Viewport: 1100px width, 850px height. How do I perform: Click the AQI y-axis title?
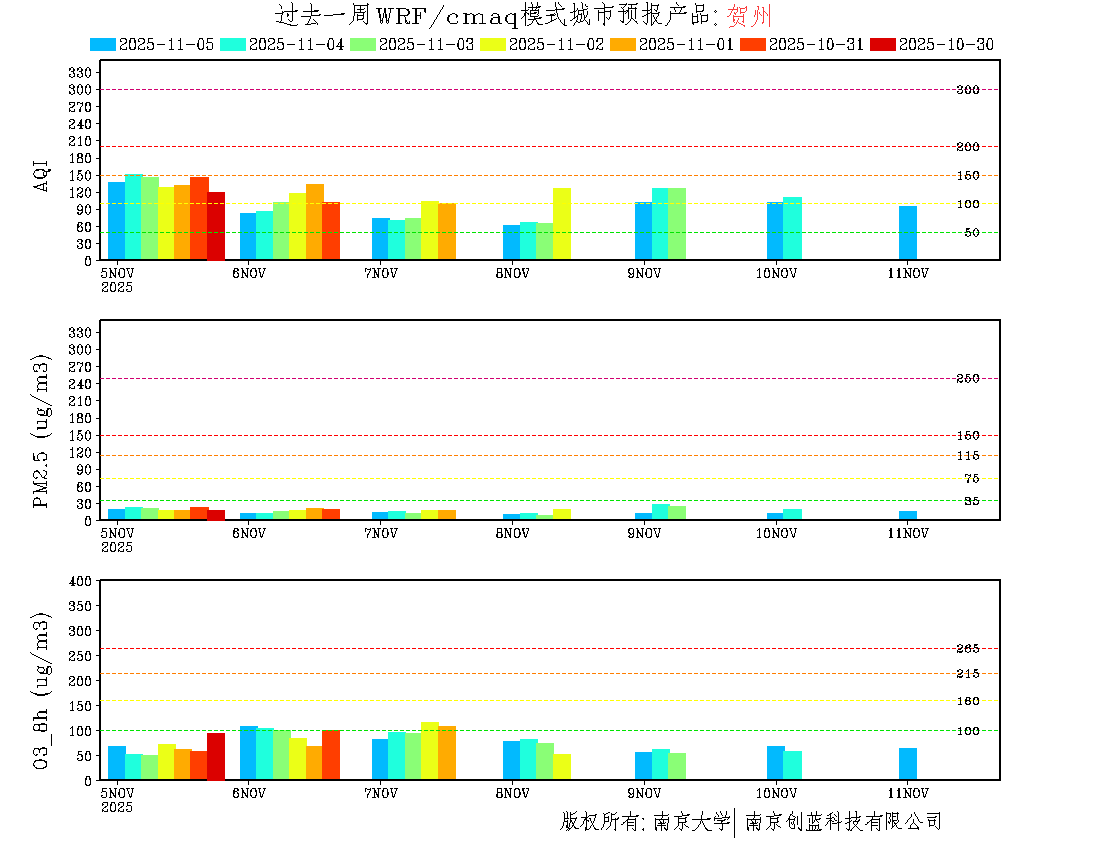(x=41, y=174)
